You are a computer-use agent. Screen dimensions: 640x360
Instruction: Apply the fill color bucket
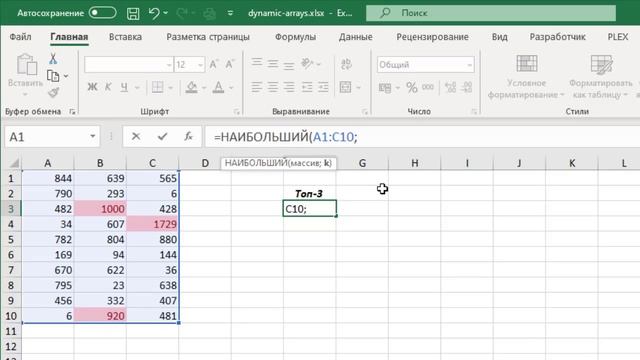(191, 87)
